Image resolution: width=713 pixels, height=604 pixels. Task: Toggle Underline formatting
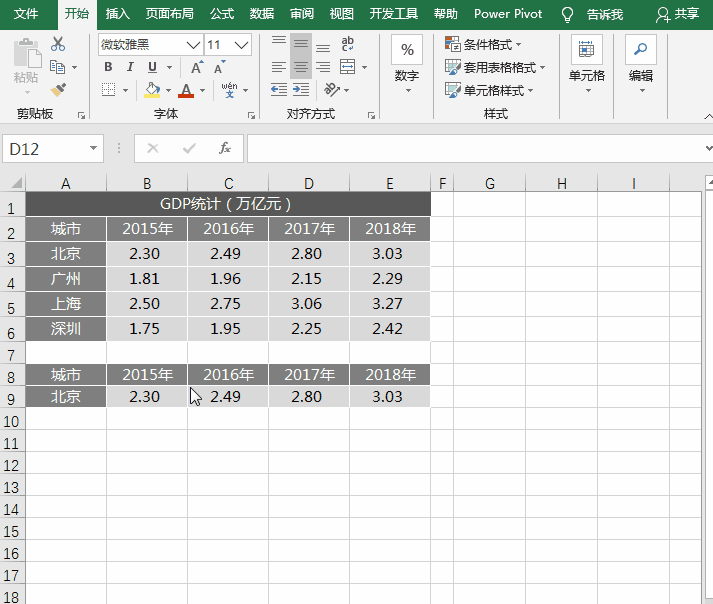(152, 67)
